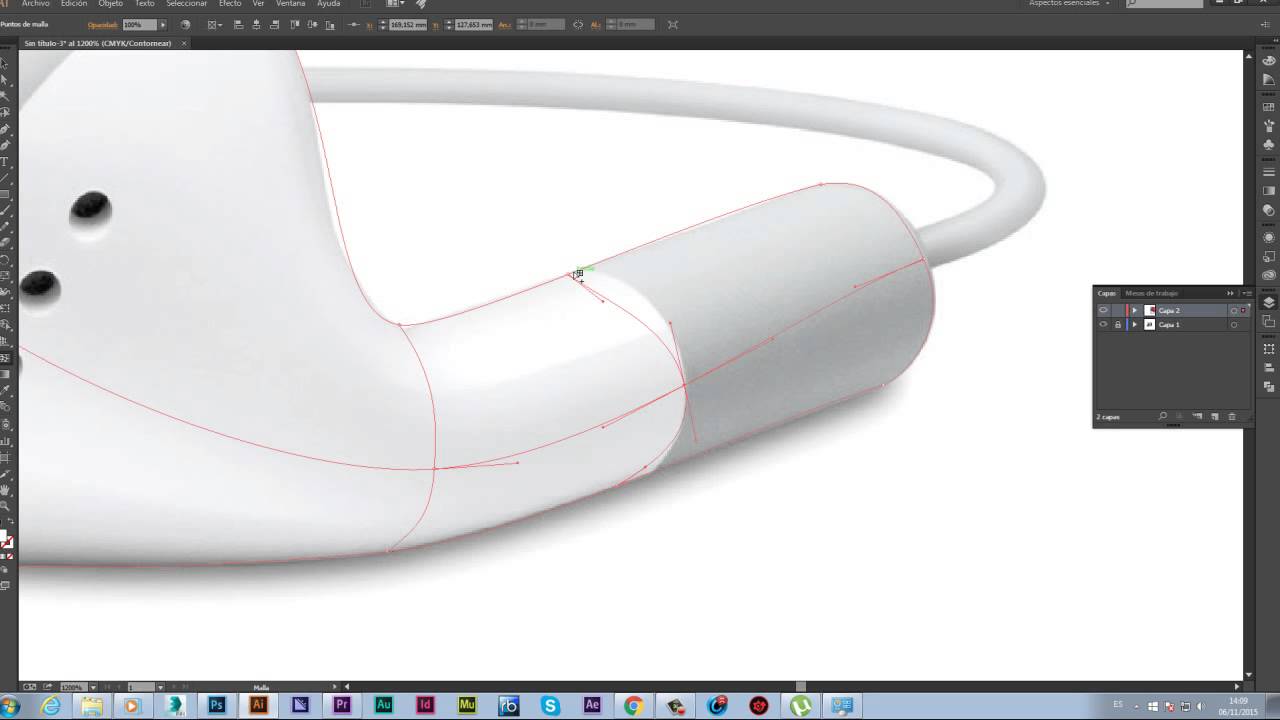Expand the Capa 2 layer triangle
Screen dimensions: 1280x720
1134,311
